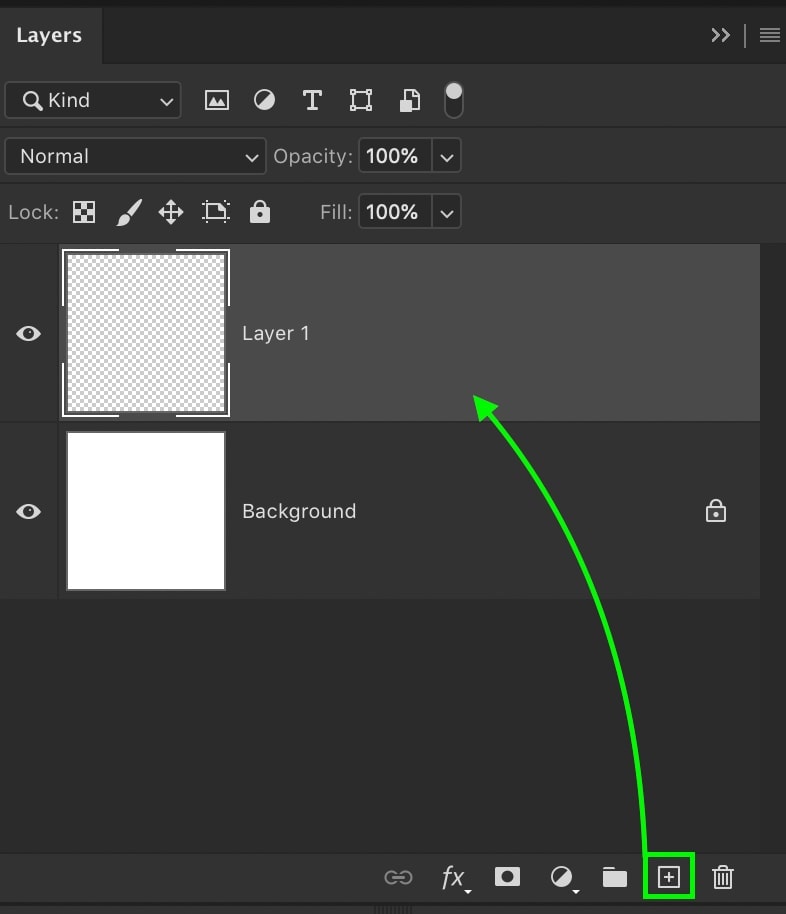
Task: Select Layer 1 transparent thumbnail
Action: pos(146,333)
